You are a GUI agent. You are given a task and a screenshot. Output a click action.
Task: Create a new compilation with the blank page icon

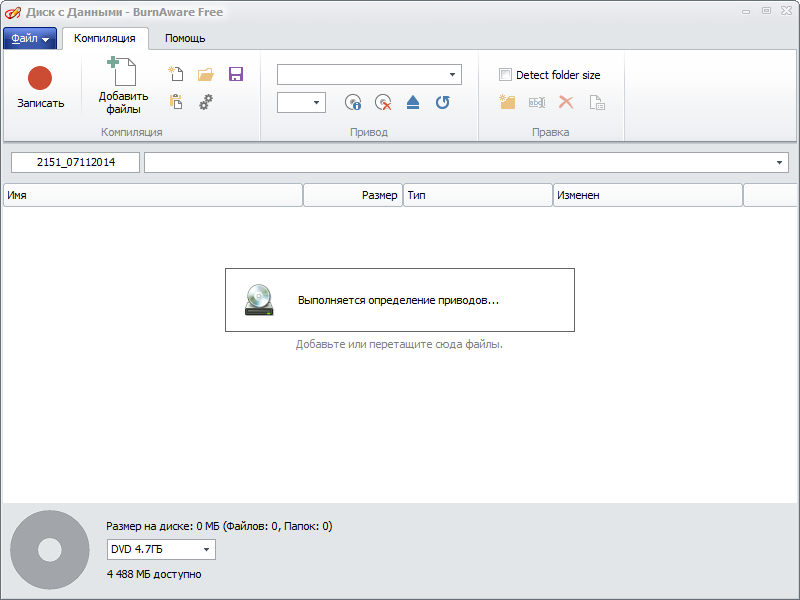[176, 74]
